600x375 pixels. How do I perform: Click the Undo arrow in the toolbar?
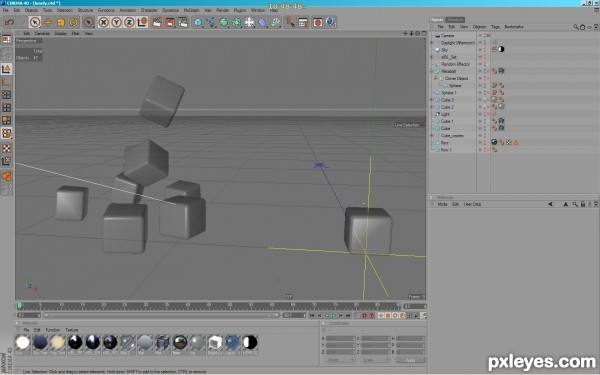(9, 22)
